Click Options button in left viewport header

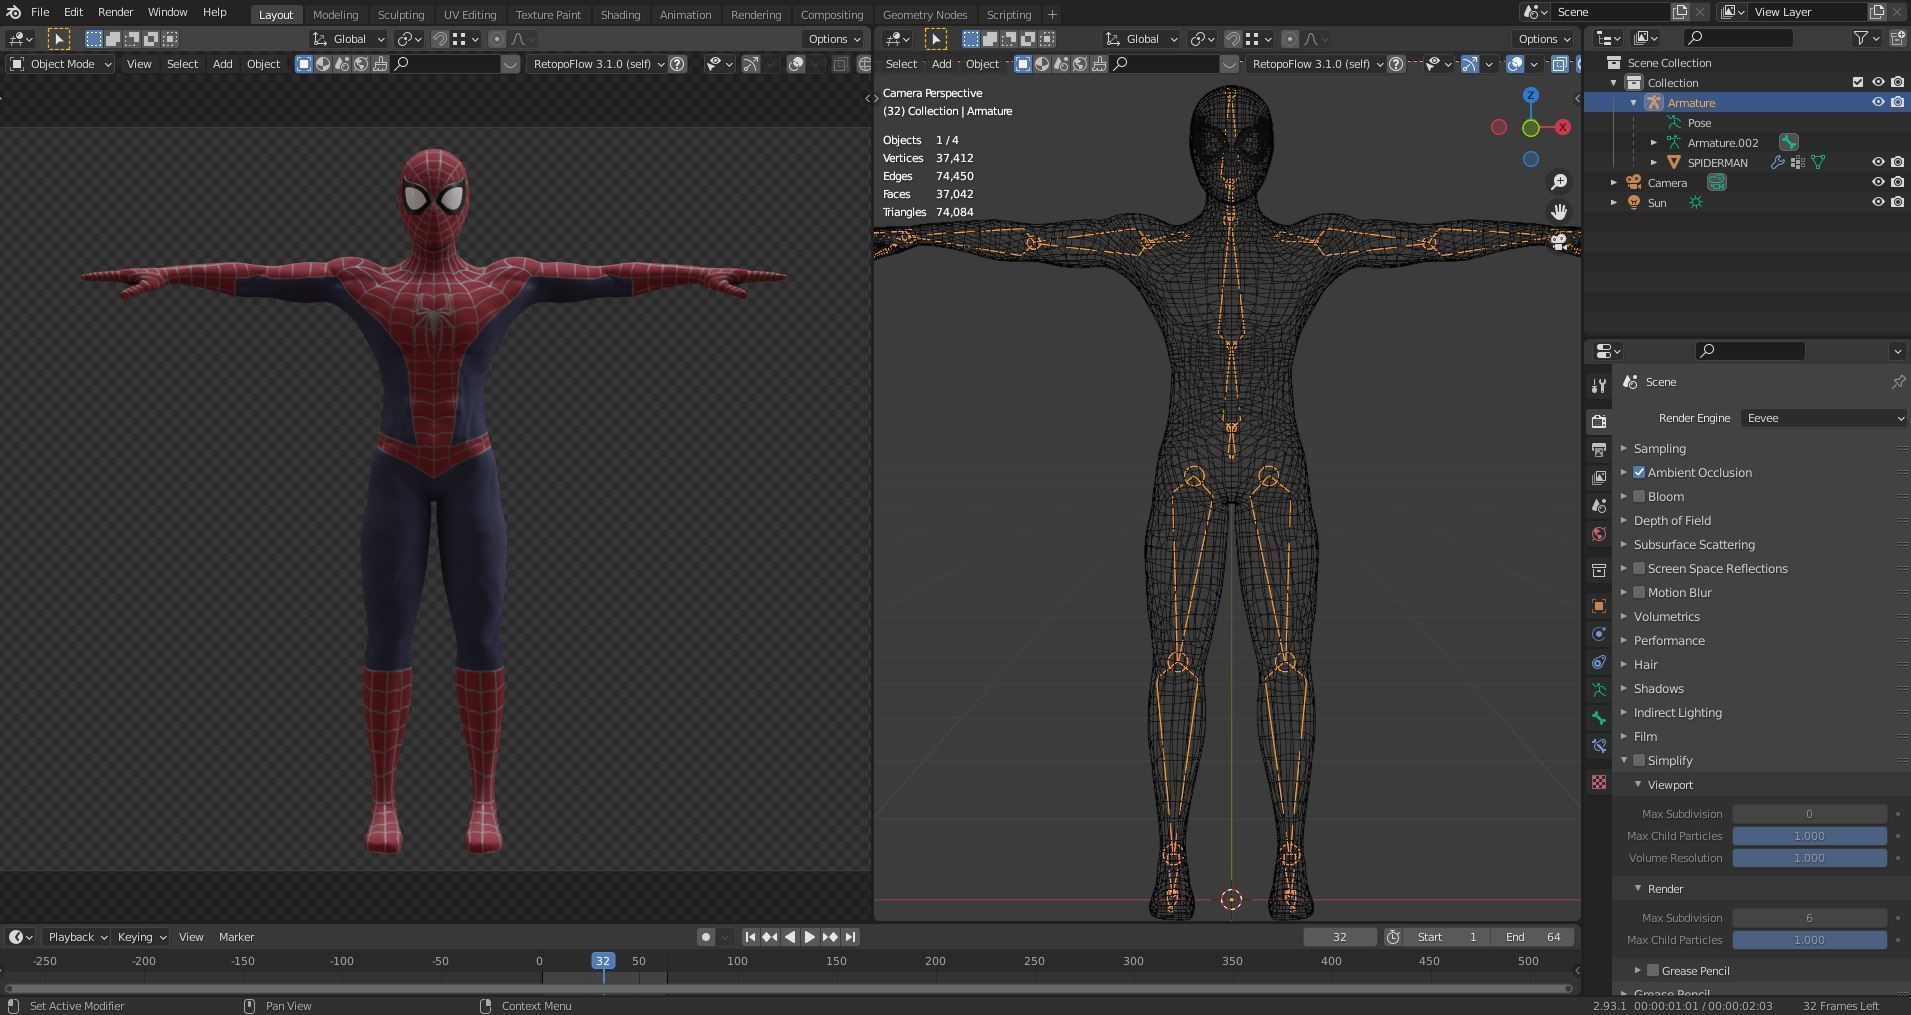point(834,39)
